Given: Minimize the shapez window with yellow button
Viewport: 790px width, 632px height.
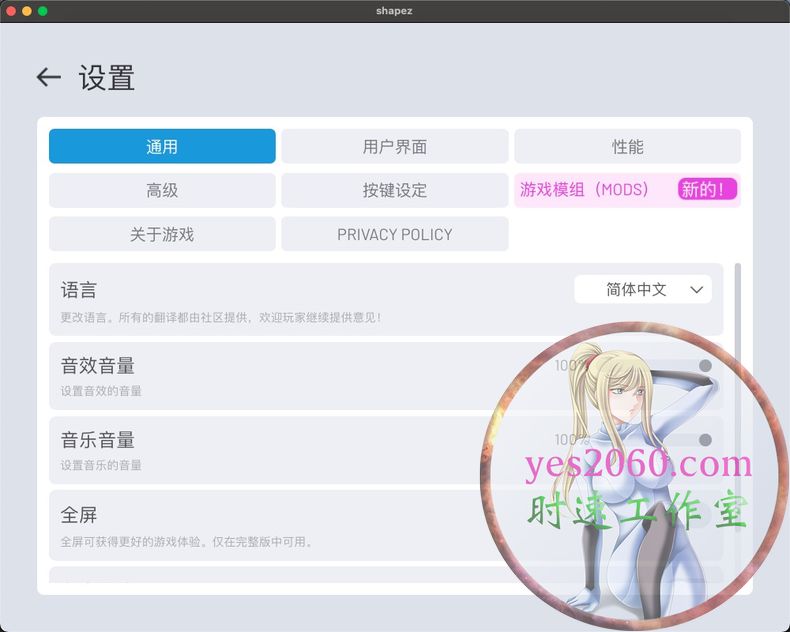Looking at the screenshot, I should coord(27,11).
